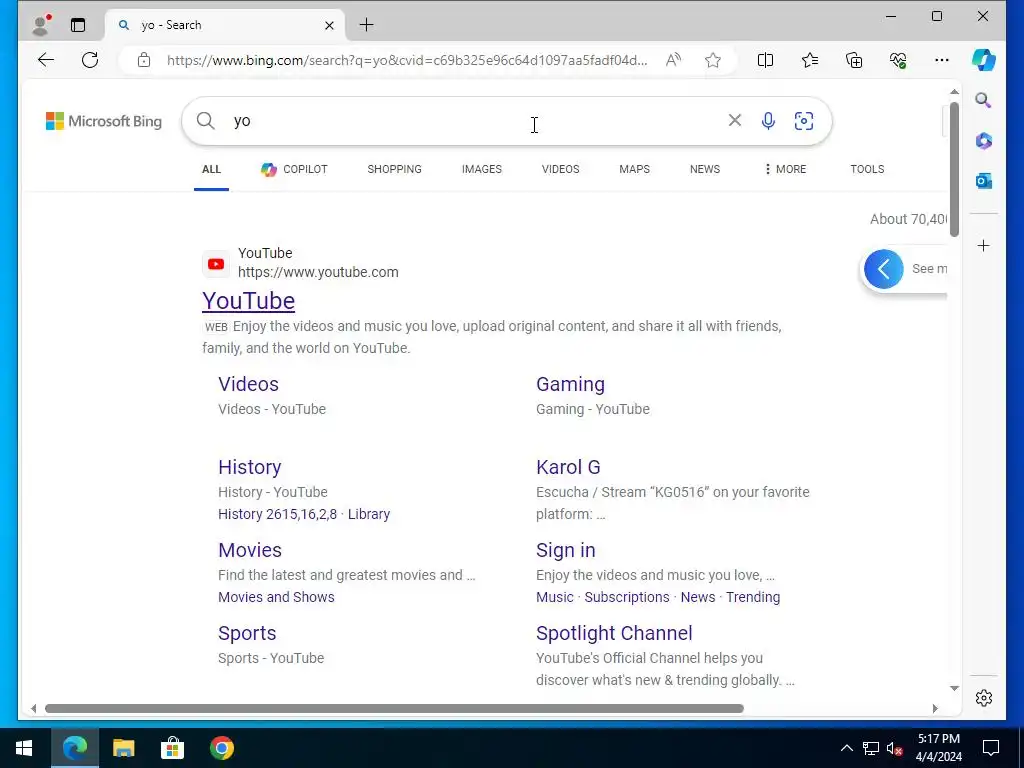Open the Sports sitelink
The height and width of the screenshot is (768, 1024).
coord(247,633)
